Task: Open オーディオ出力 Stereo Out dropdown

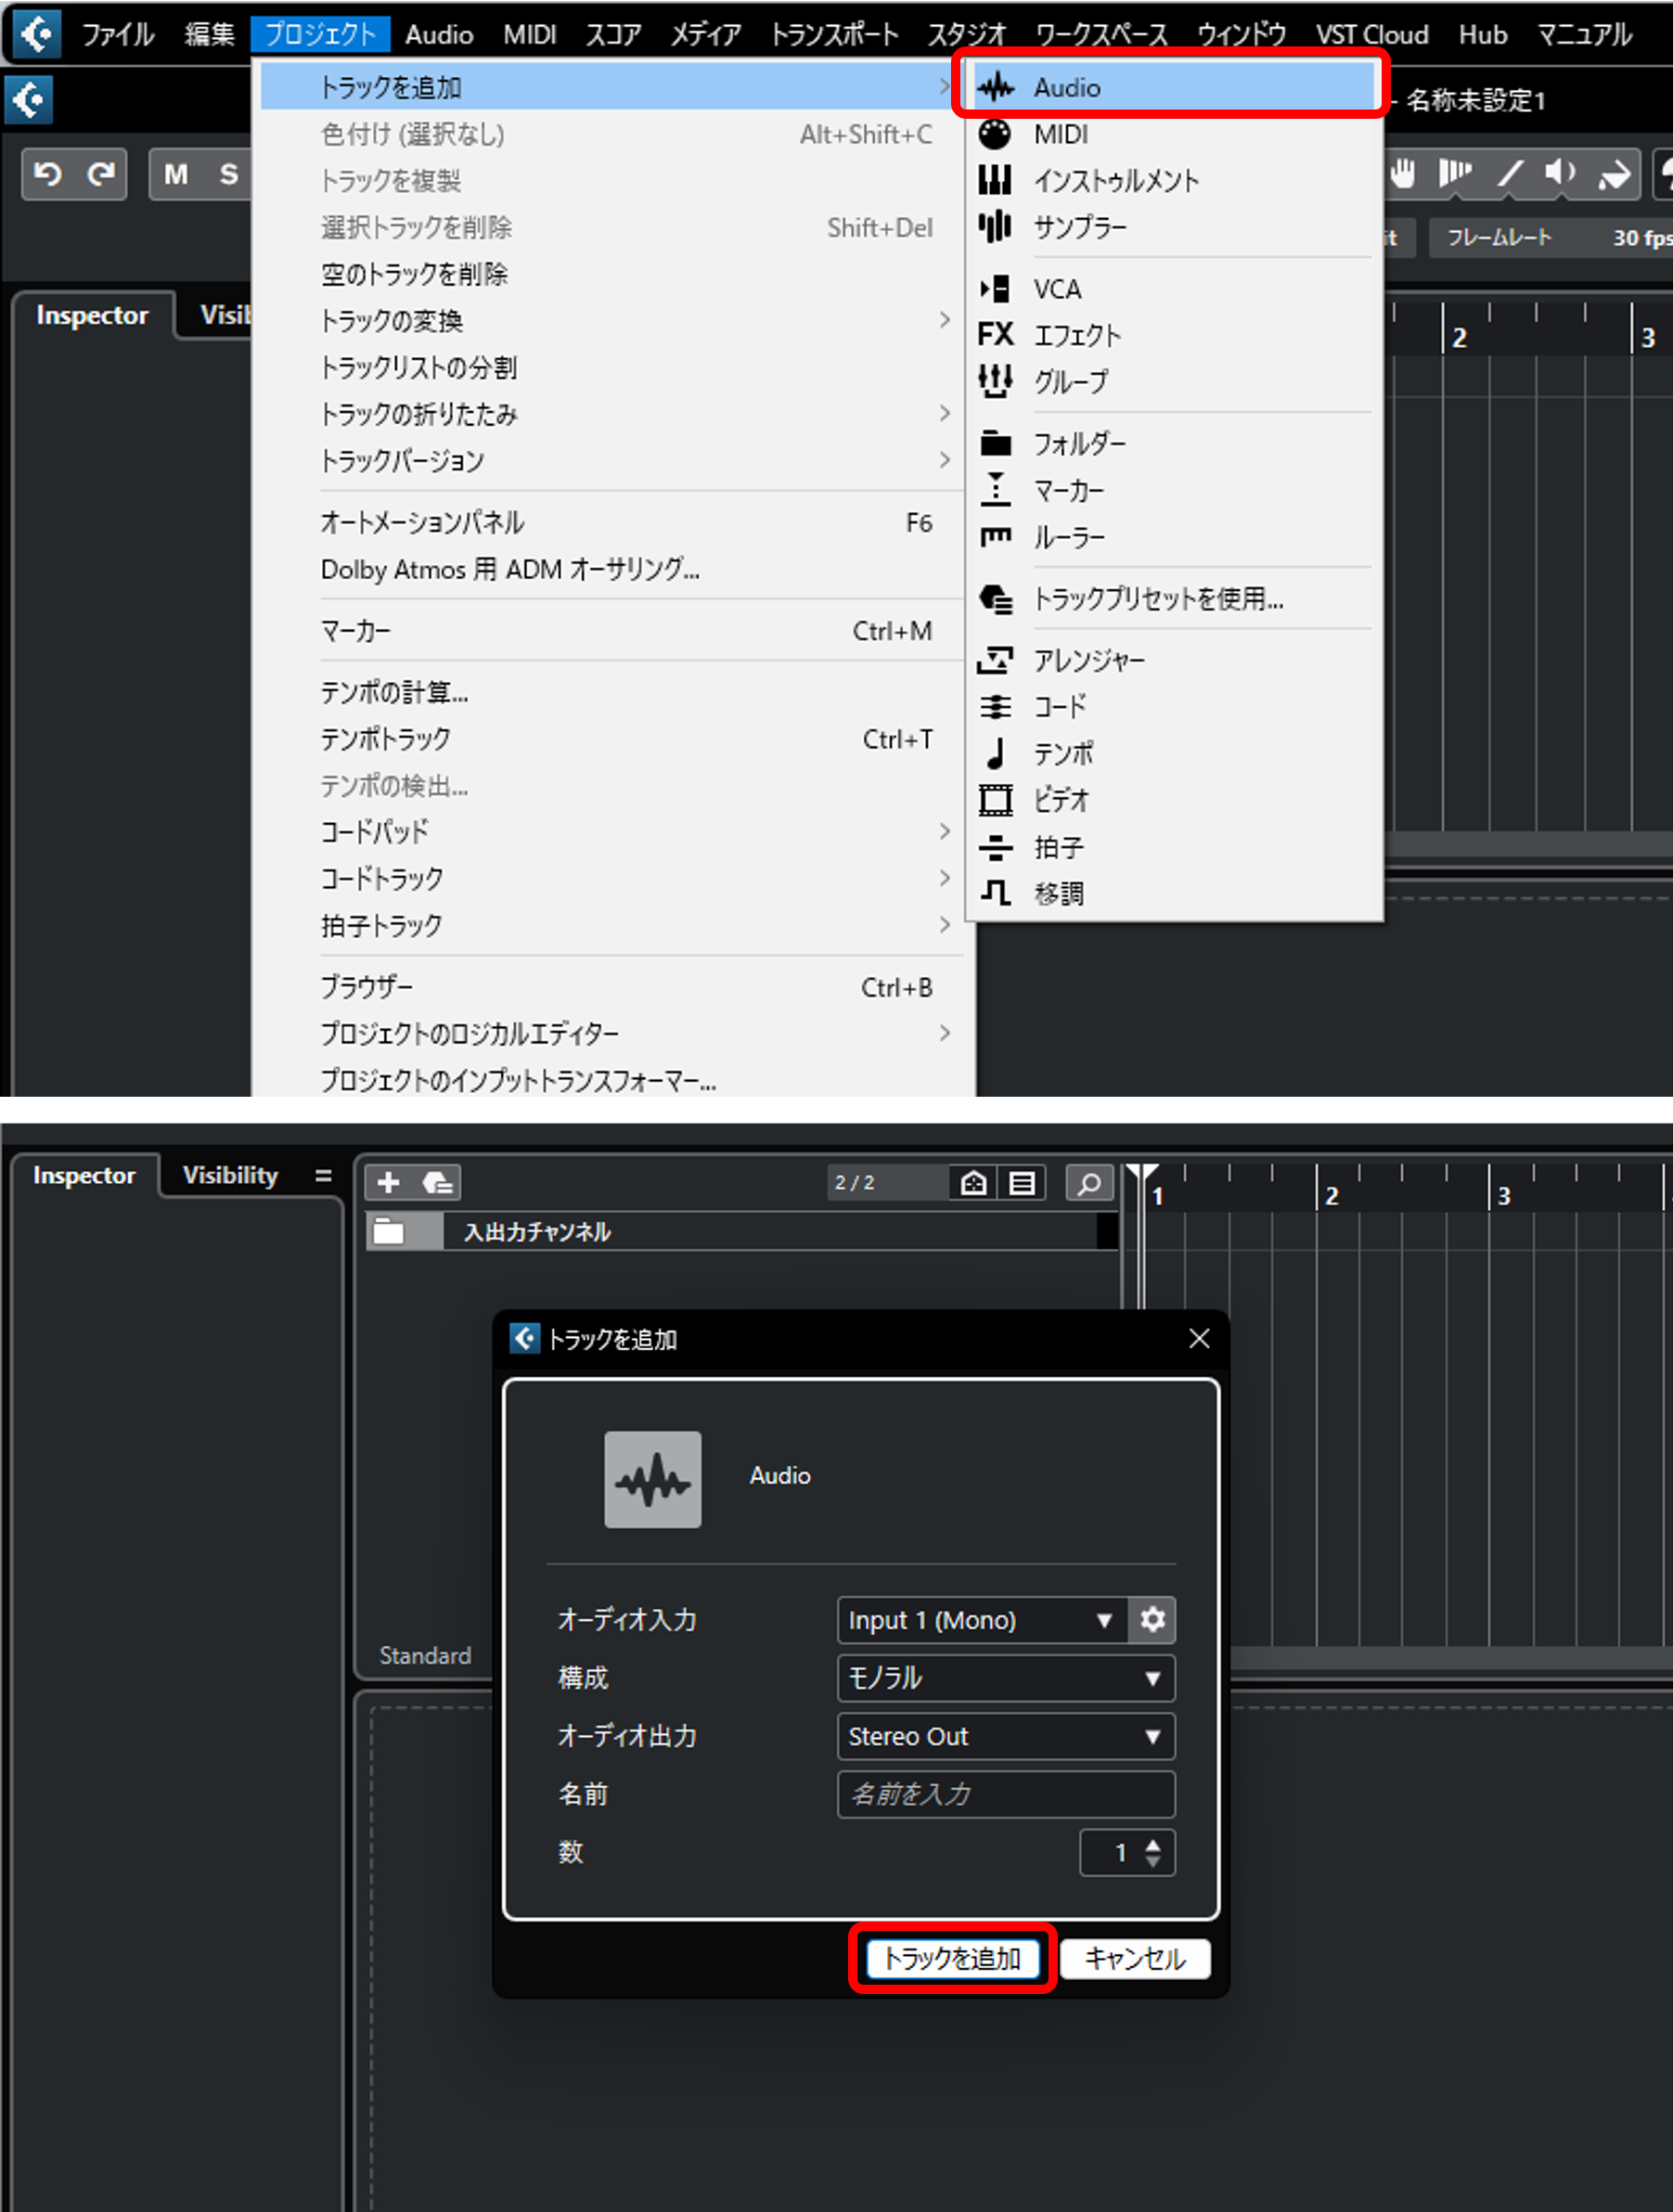Action: (x=1006, y=1735)
